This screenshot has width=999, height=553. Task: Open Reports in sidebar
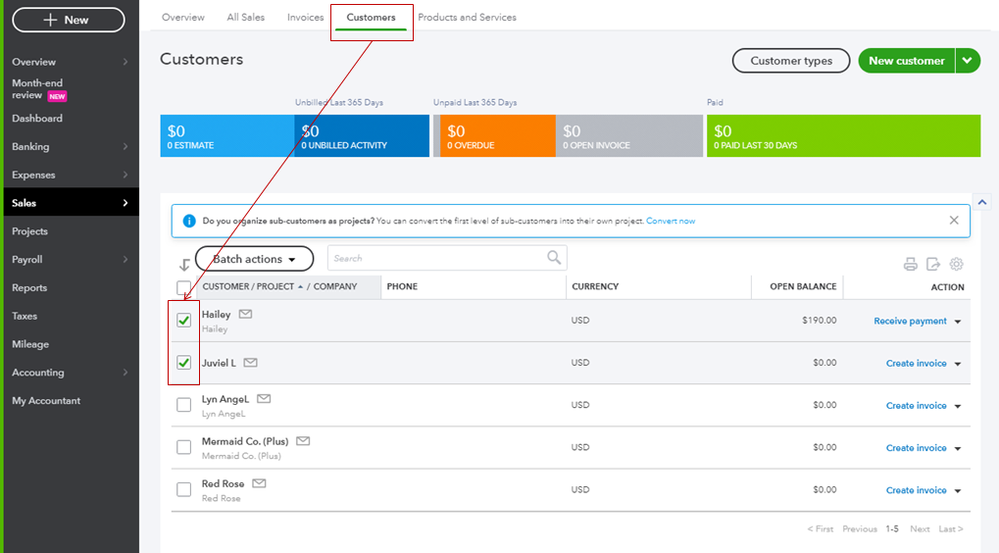[x=29, y=287]
